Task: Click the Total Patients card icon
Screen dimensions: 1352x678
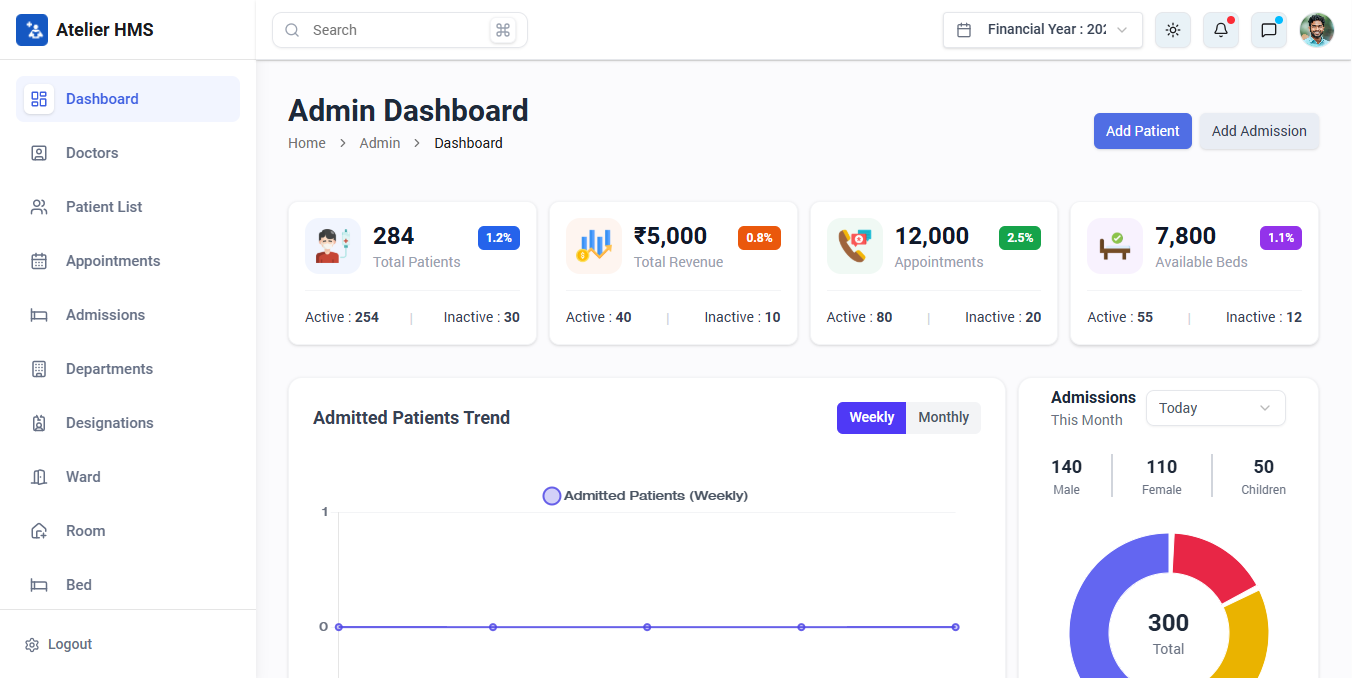Action: [332, 246]
